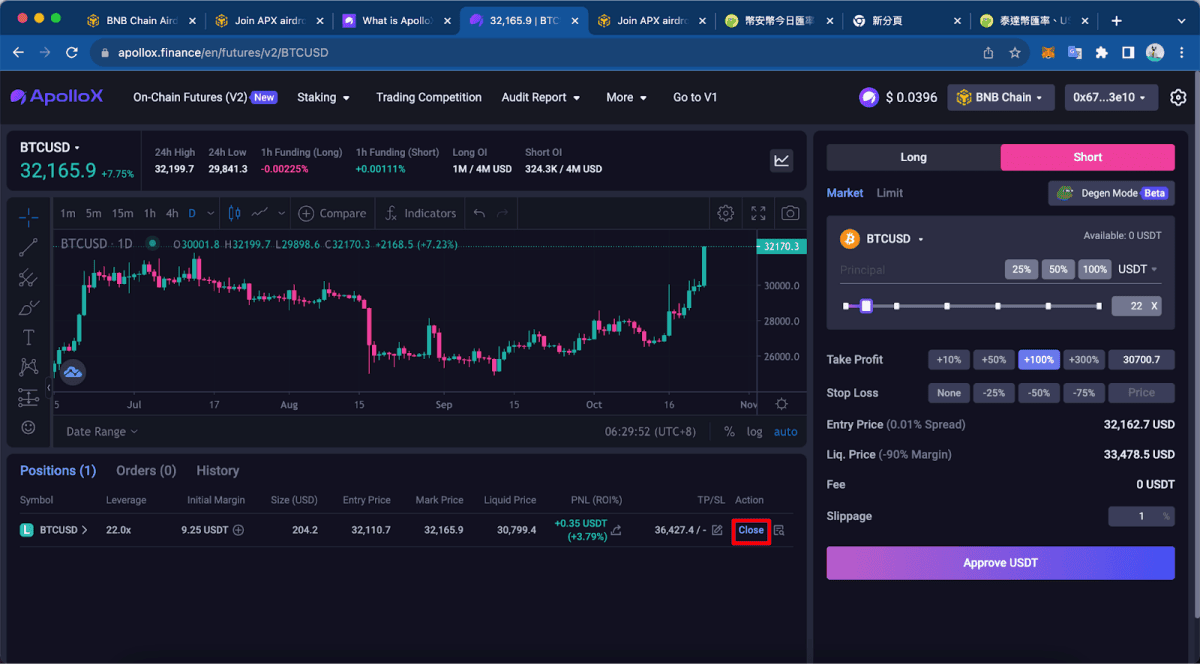Open the candlestick chart type selector

coord(235,213)
